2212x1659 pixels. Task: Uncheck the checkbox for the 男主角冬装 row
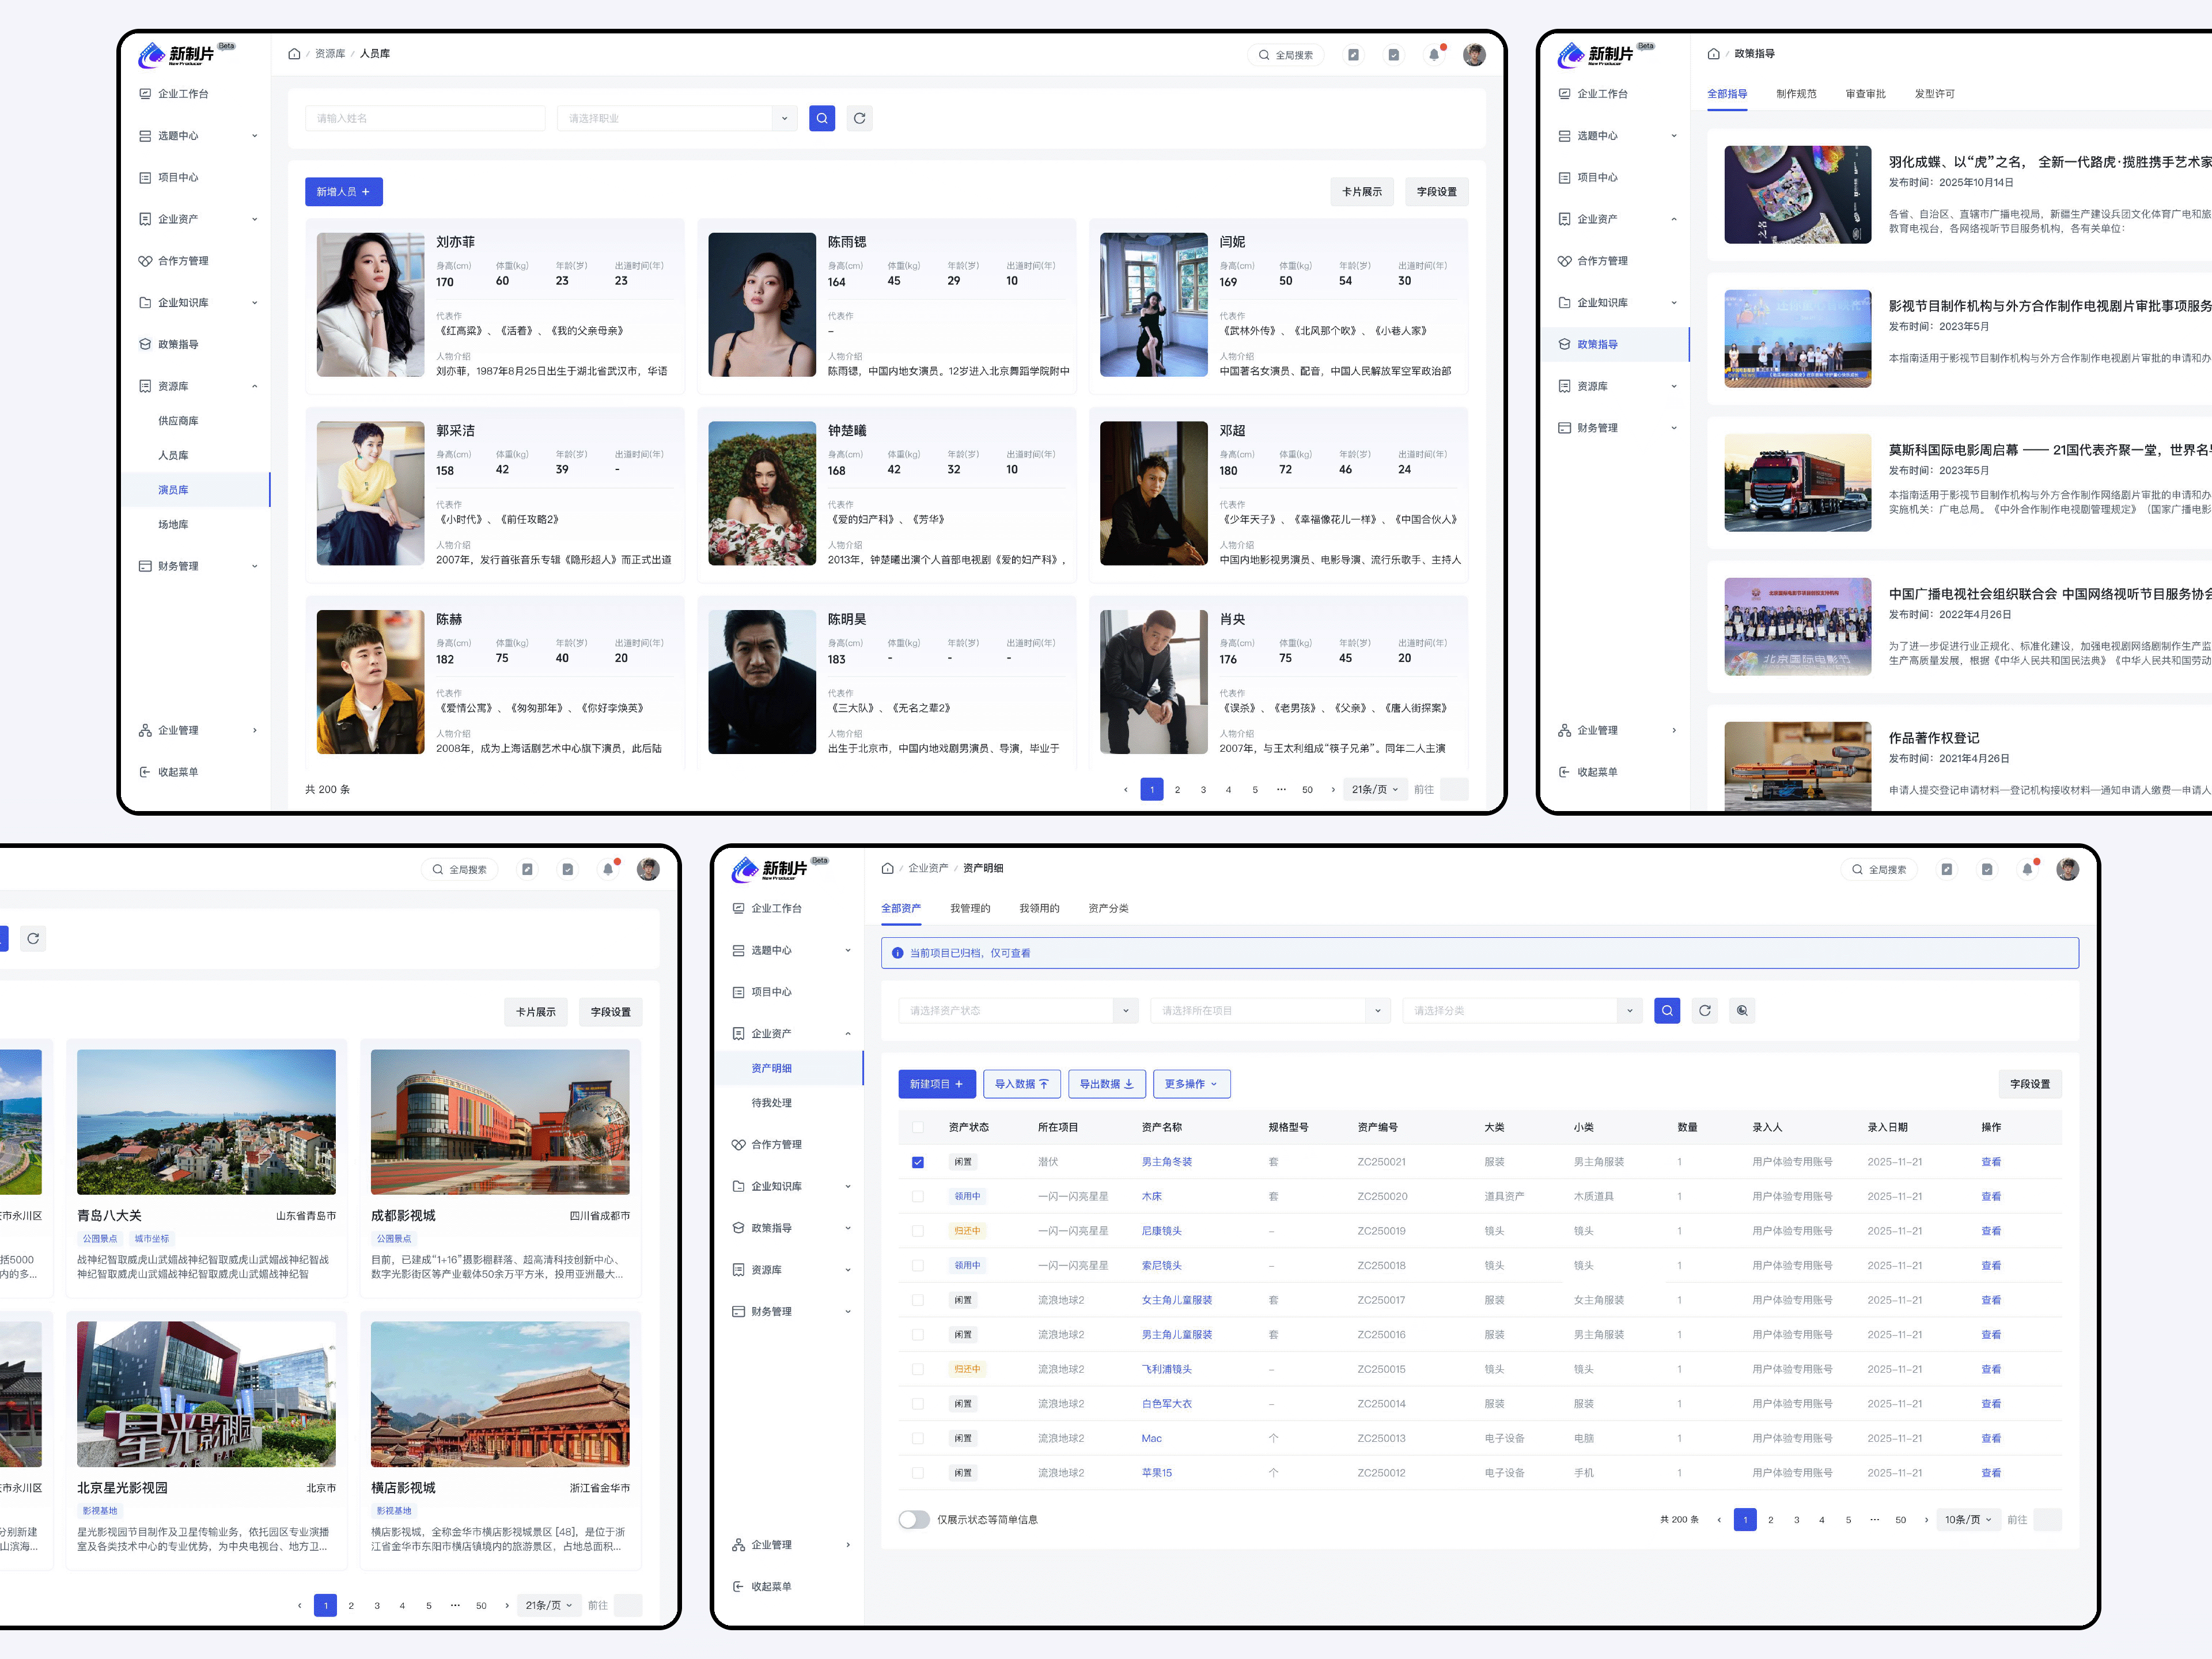[x=917, y=1162]
